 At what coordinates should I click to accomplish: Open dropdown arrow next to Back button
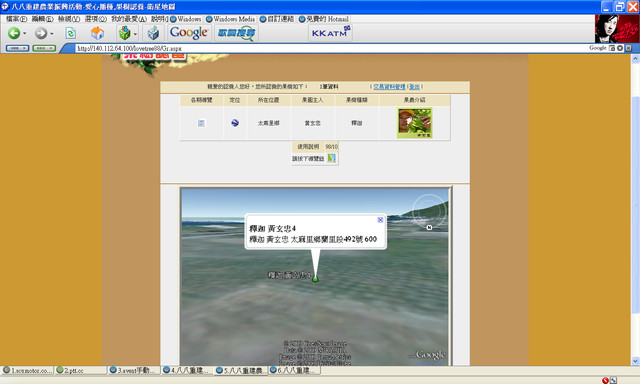pyautogui.click(x=25, y=33)
